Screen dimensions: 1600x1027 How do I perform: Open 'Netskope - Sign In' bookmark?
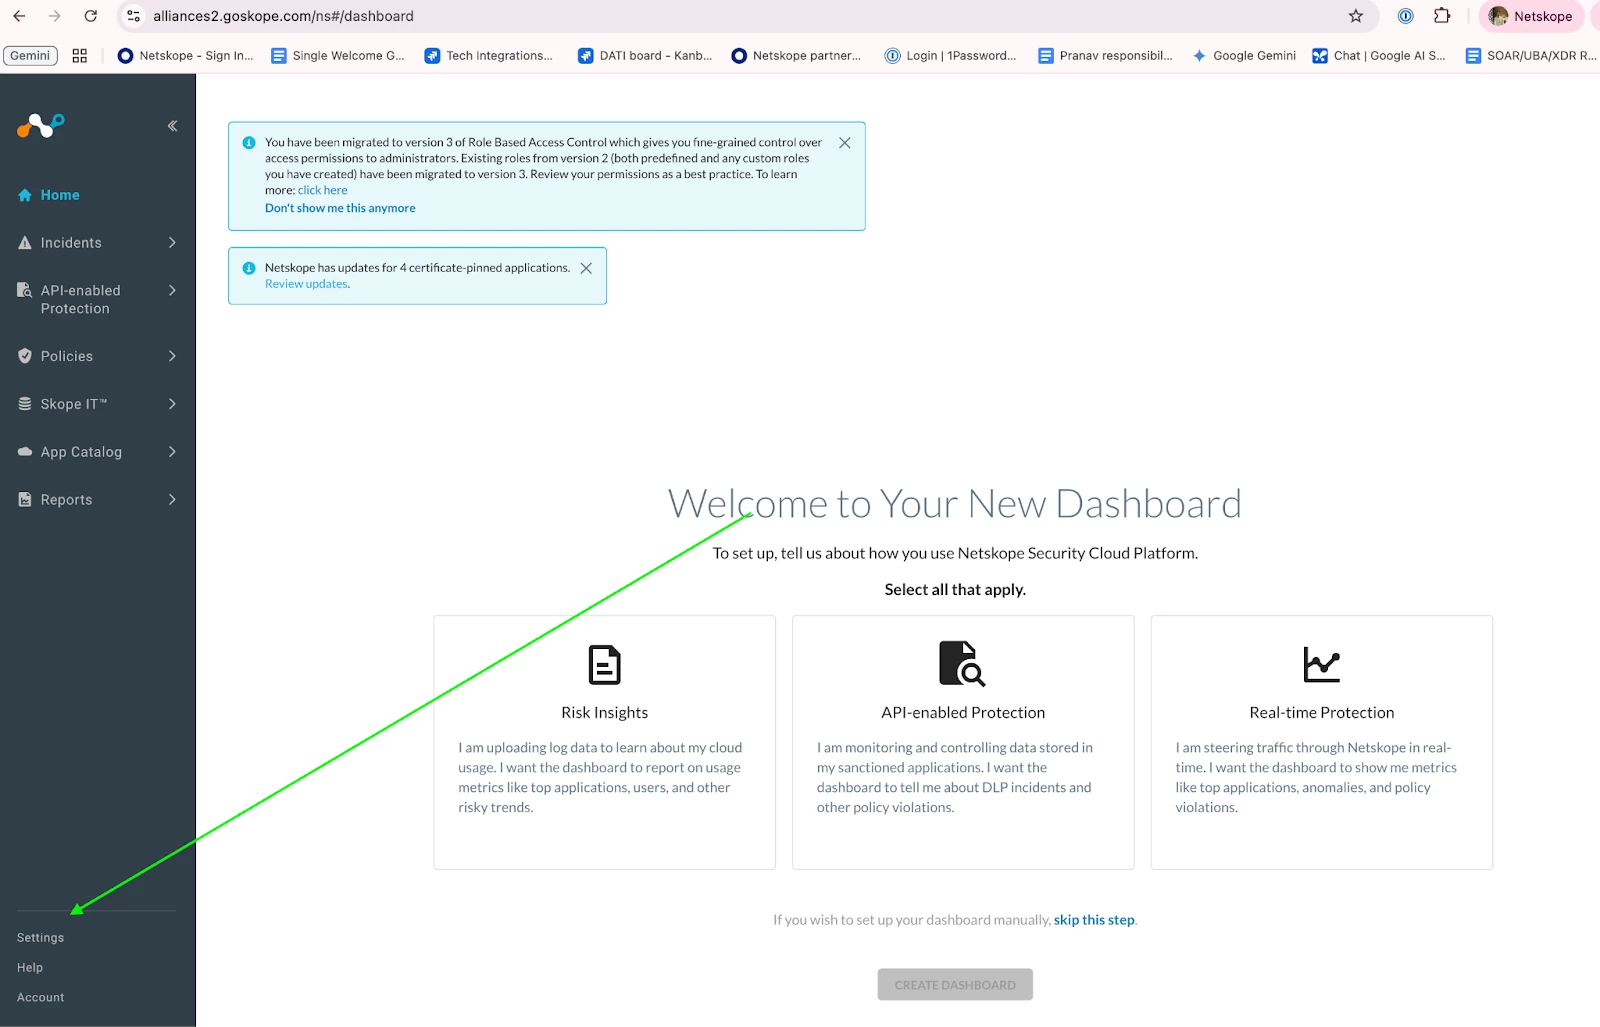click(x=186, y=56)
